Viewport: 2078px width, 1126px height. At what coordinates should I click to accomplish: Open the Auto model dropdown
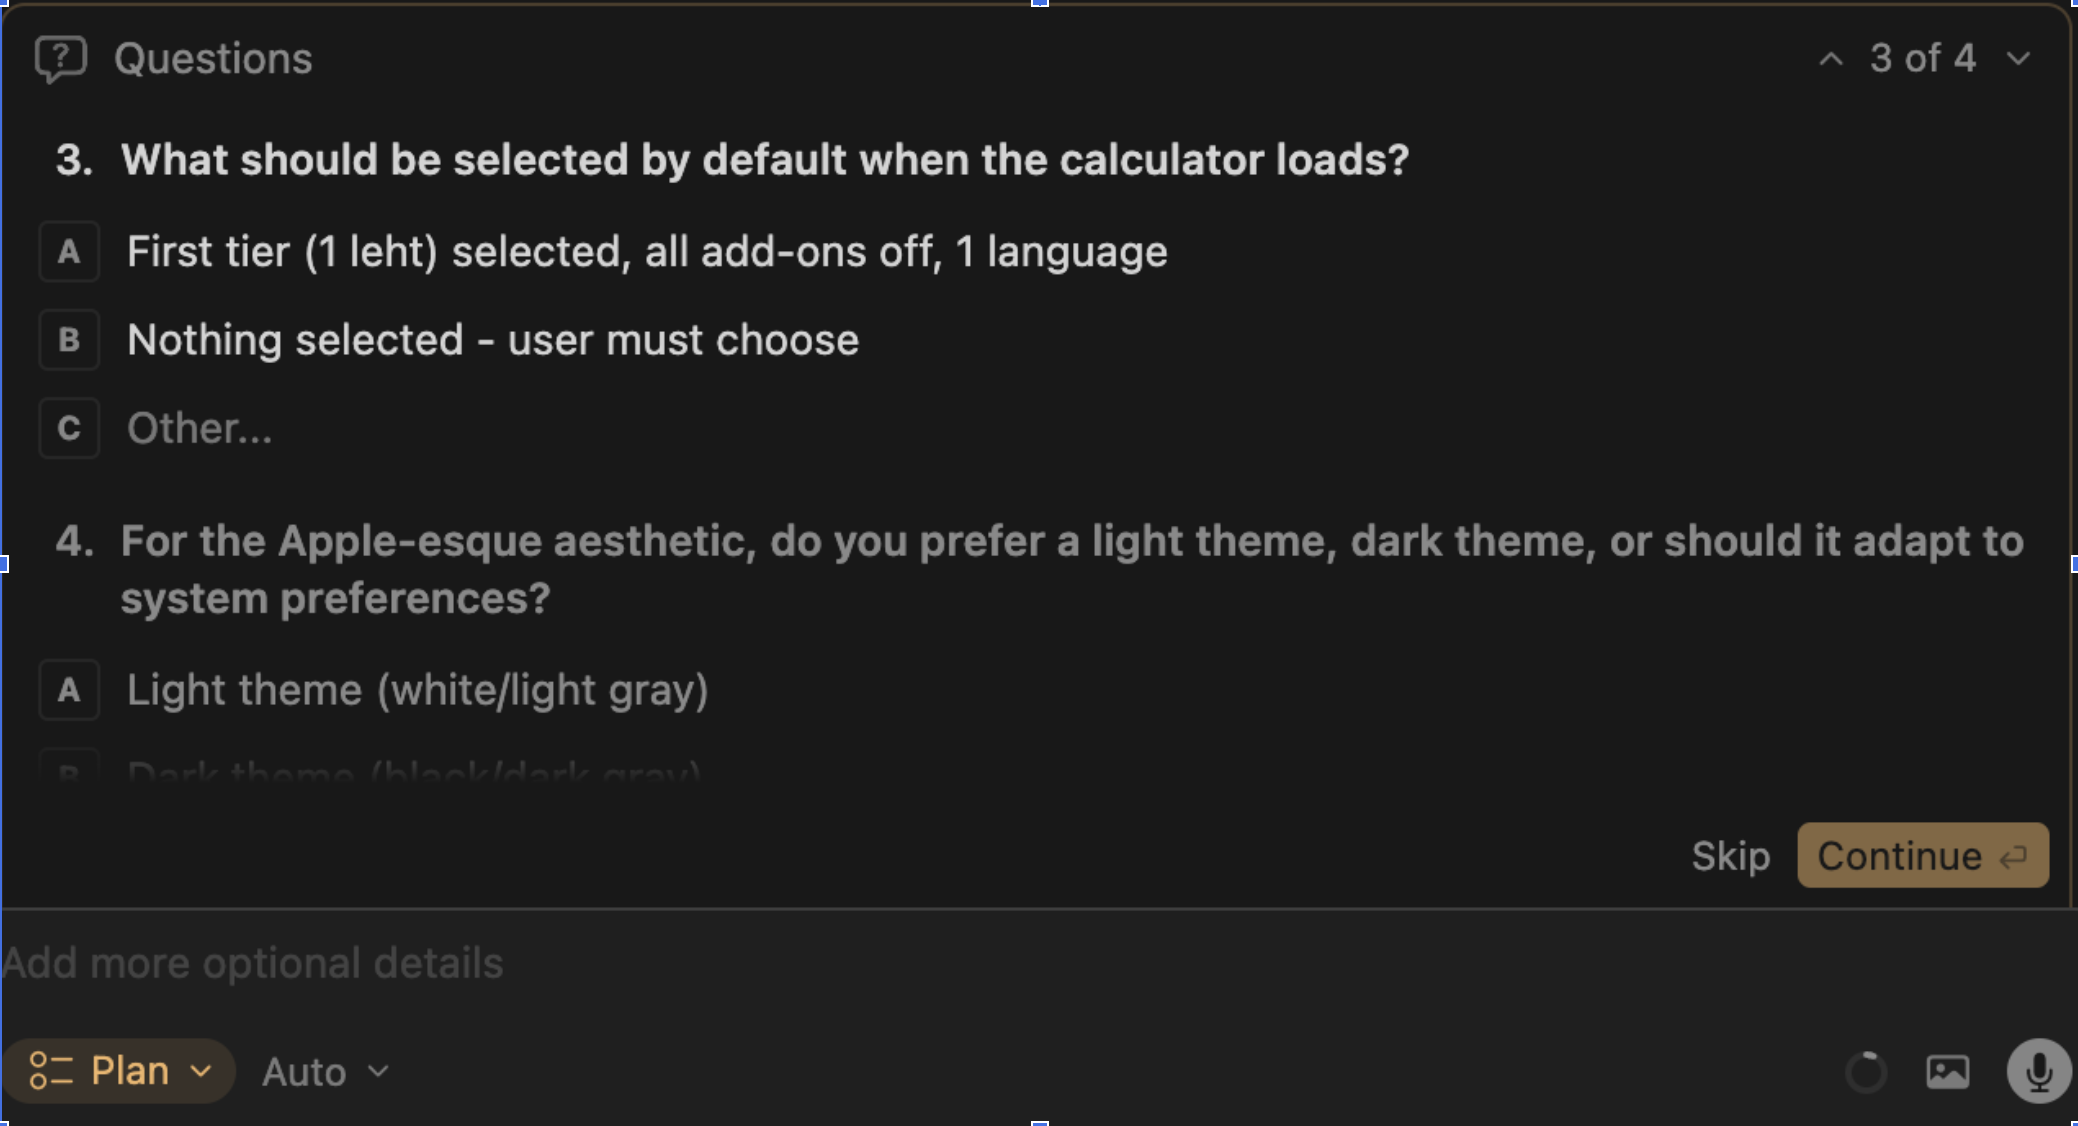tap(325, 1072)
